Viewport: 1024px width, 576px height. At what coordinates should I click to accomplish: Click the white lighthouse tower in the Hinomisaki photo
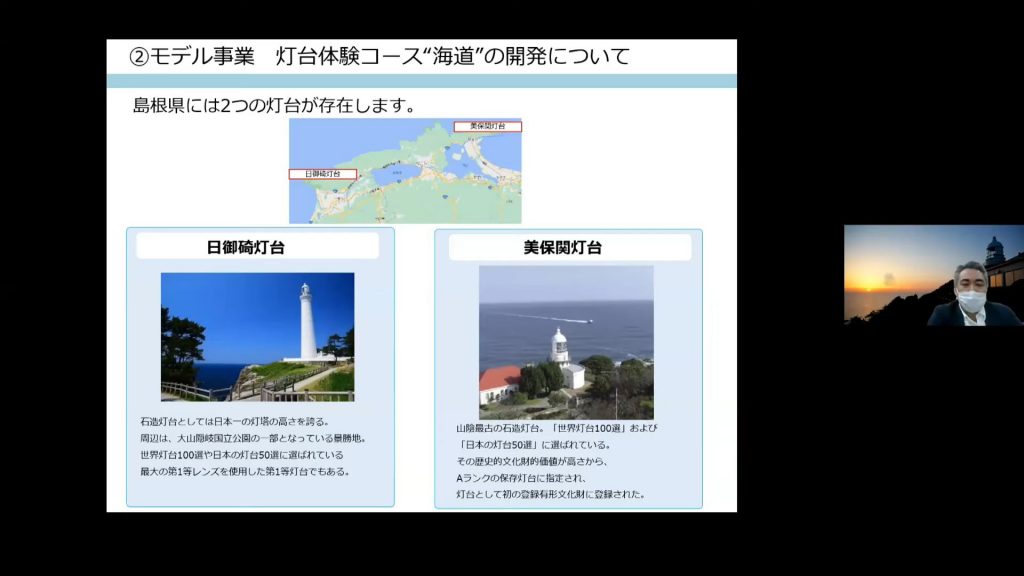coord(307,322)
